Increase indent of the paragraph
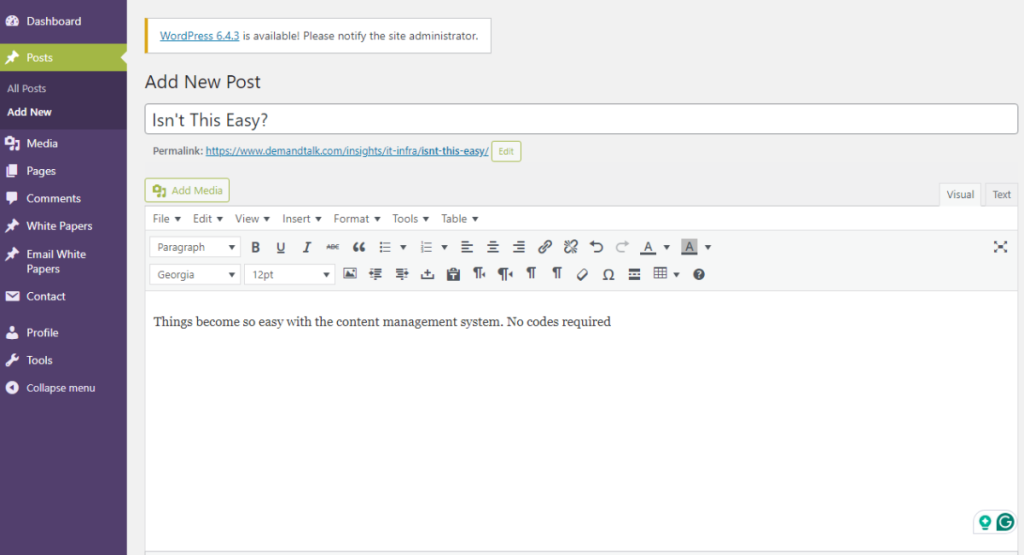Screen dimensions: 1024x555 pyautogui.click(x=402, y=274)
